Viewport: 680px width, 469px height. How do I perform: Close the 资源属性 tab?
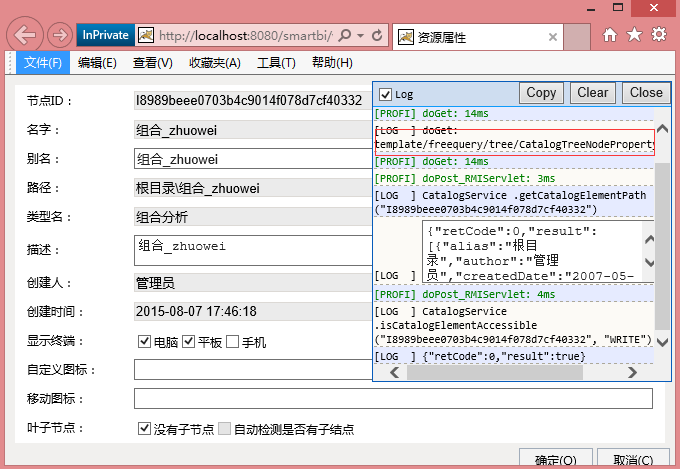[552, 37]
